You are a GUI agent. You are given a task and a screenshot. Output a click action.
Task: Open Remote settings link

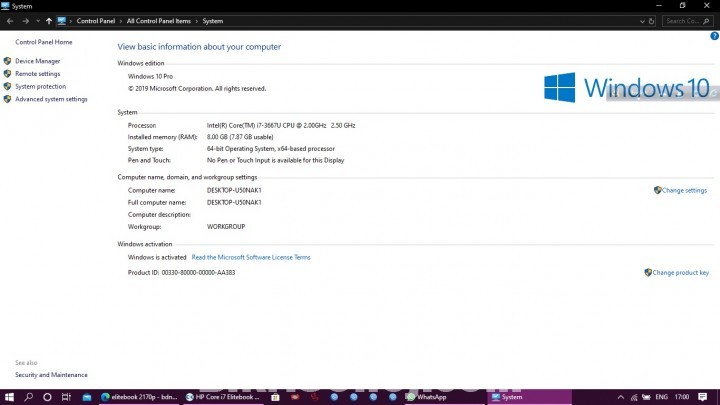[x=38, y=74]
